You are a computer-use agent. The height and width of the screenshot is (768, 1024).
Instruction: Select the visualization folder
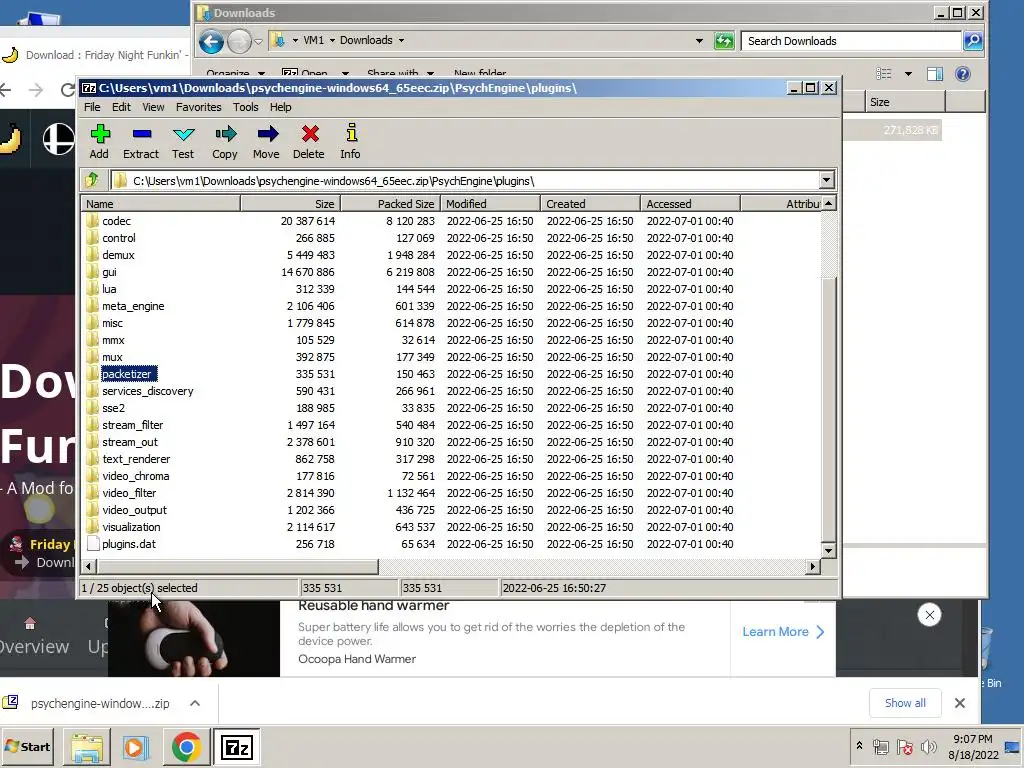pos(131,526)
